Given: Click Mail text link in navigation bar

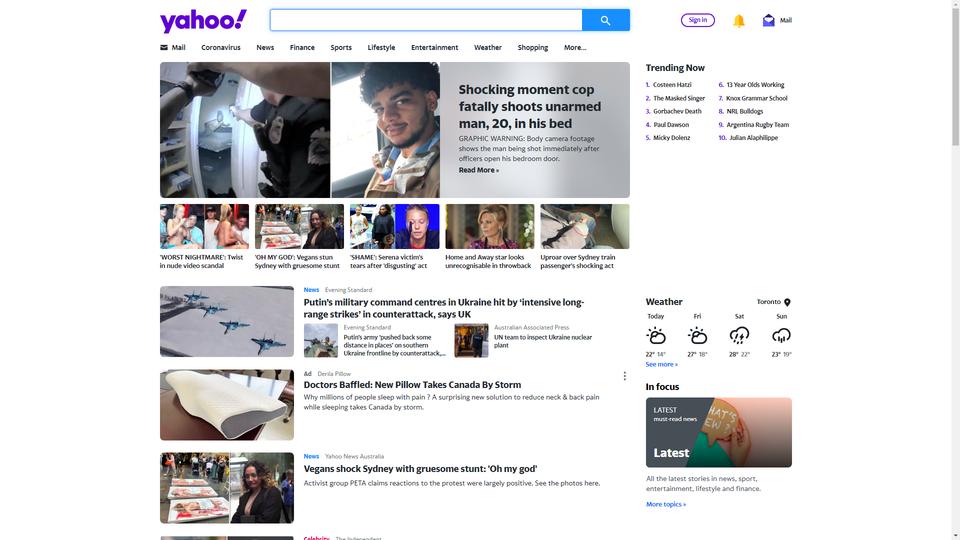Looking at the screenshot, I should click(x=178, y=47).
